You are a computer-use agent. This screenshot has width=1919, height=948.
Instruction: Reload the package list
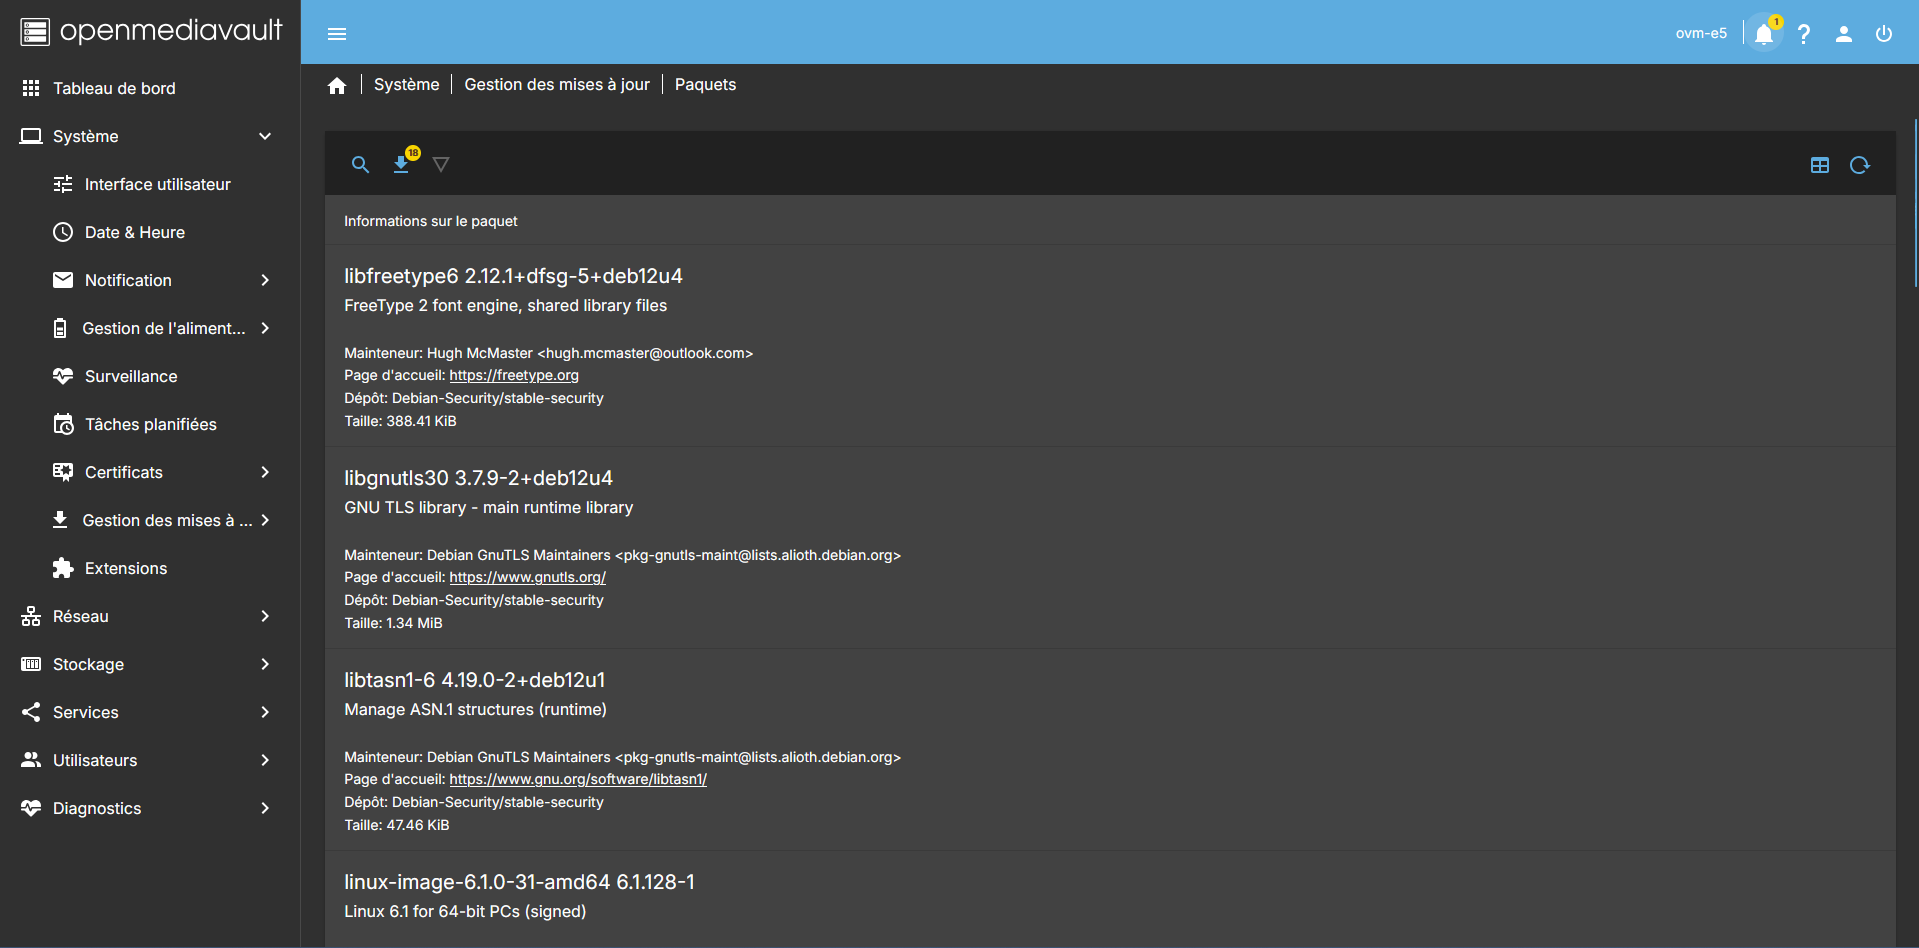pyautogui.click(x=1859, y=165)
